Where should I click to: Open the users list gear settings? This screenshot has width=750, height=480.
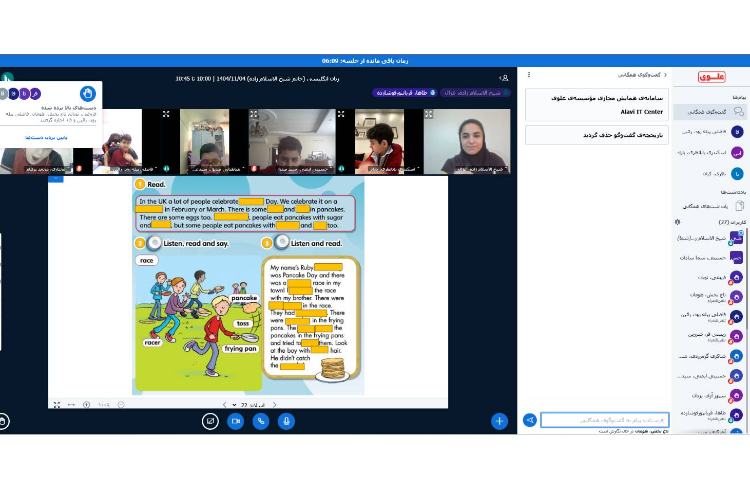click(677, 221)
